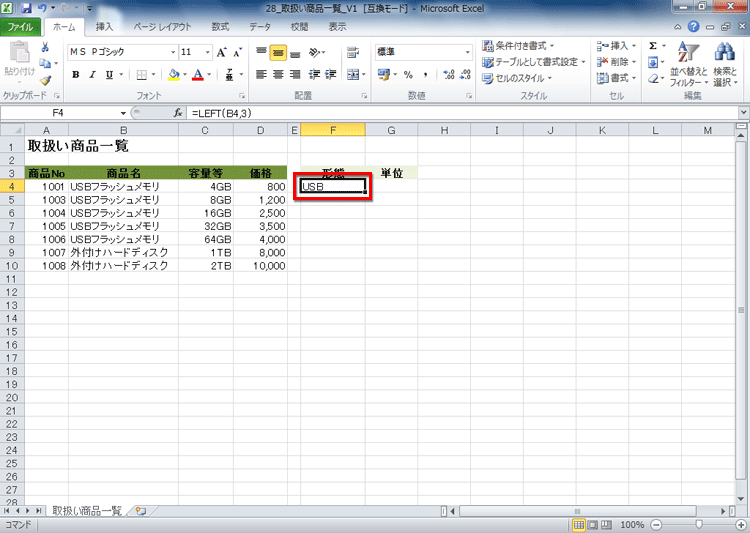Open the font size dropdown
The width and height of the screenshot is (750, 533).
coord(208,52)
